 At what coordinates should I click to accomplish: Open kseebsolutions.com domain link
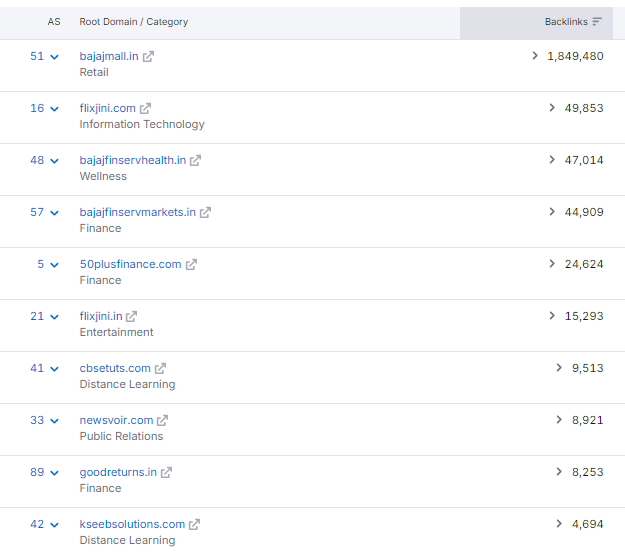coord(132,524)
